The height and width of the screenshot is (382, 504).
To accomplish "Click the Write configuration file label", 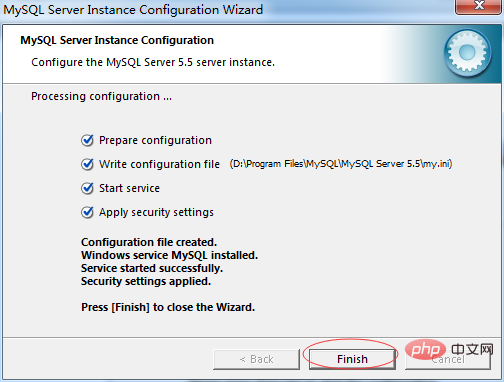I will coord(159,164).
